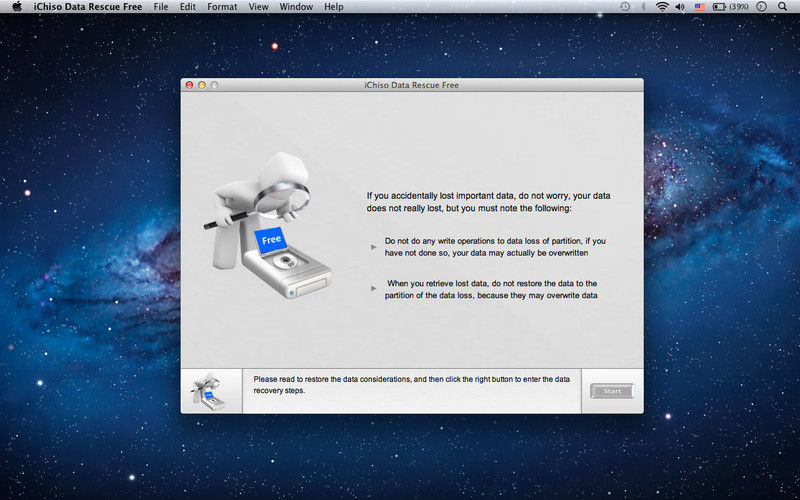Open the File menu

click(161, 7)
